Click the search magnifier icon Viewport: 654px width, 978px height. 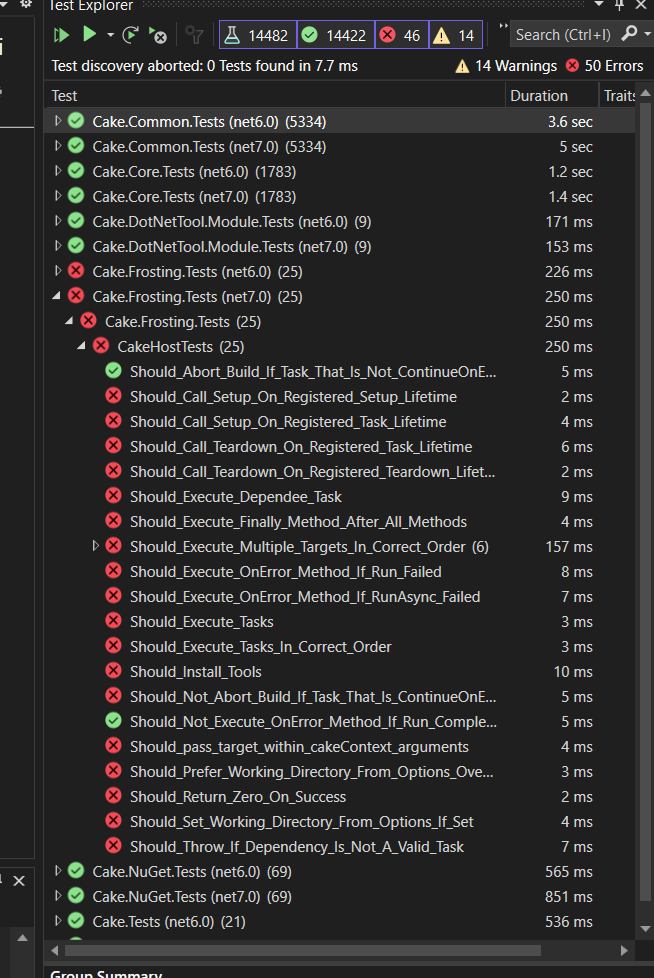[629, 34]
